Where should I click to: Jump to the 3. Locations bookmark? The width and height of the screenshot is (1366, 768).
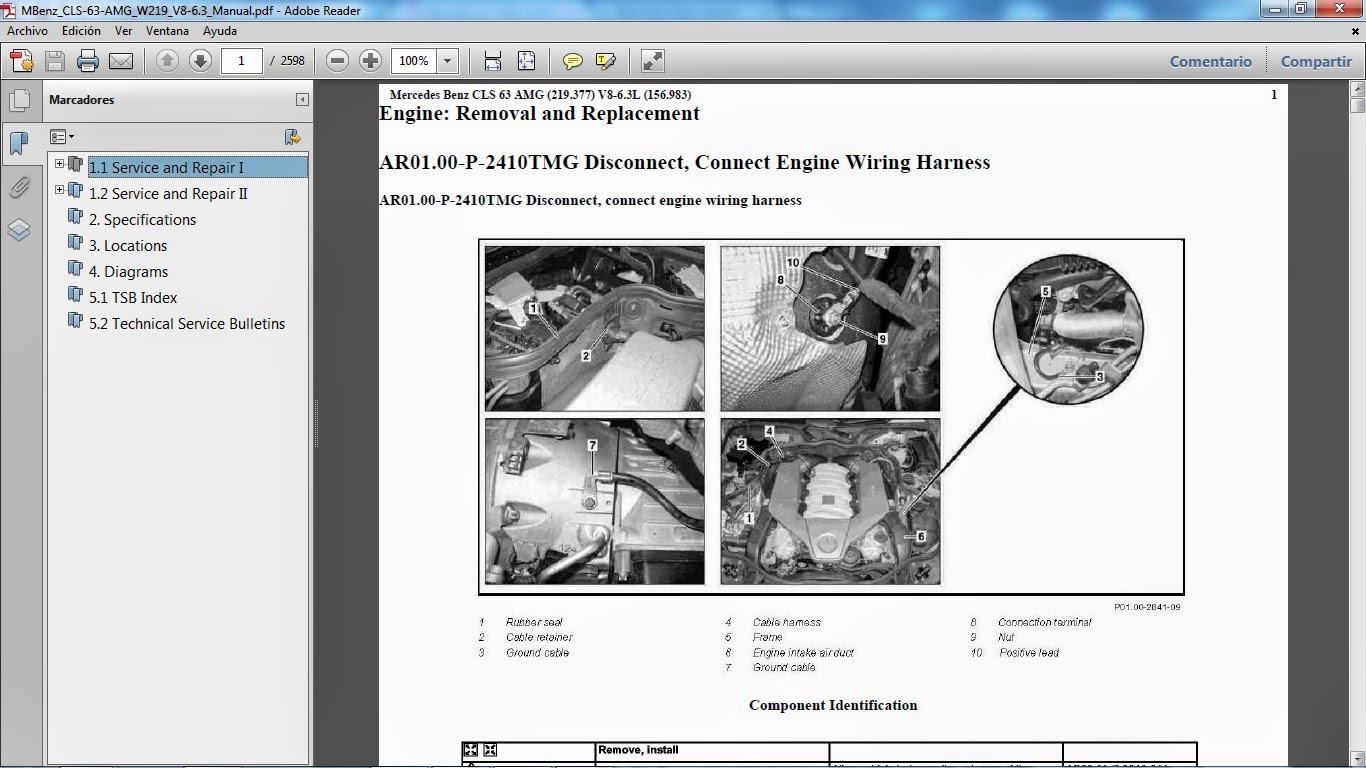click(x=128, y=246)
